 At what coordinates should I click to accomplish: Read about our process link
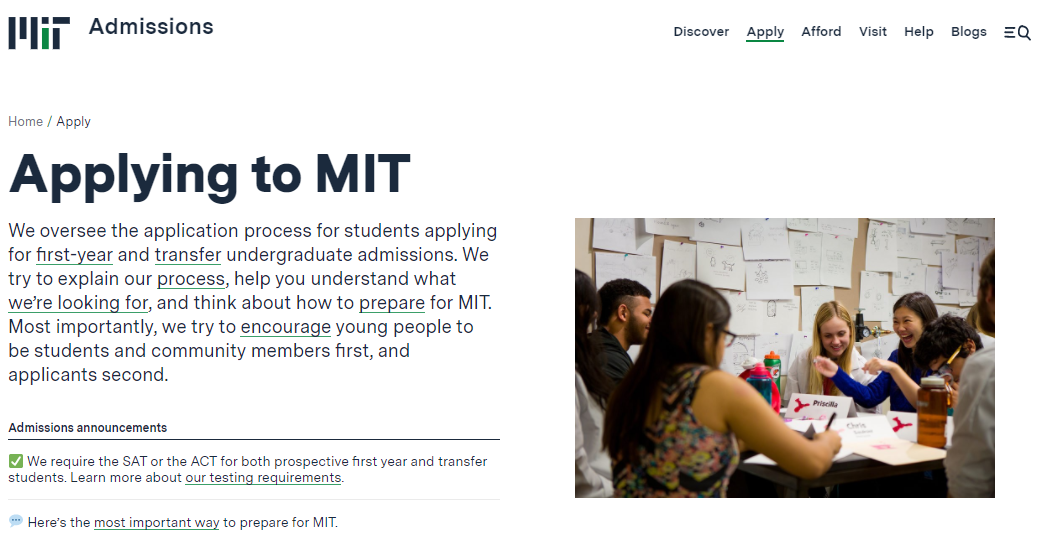coord(191,279)
